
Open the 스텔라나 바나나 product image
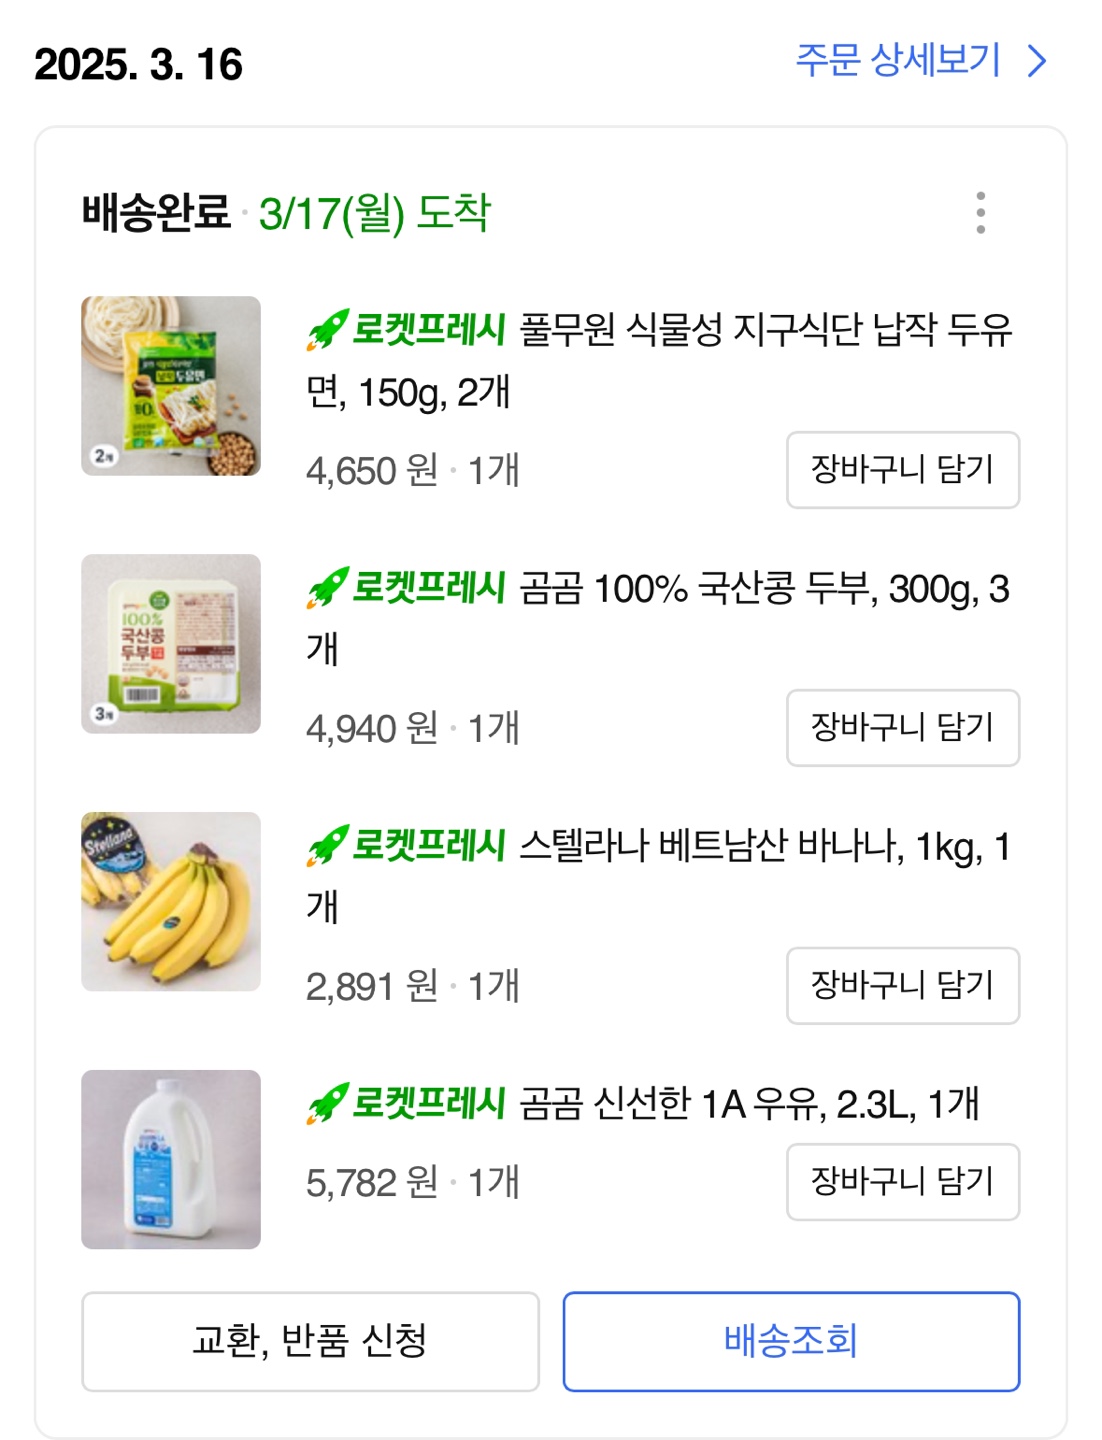171,902
